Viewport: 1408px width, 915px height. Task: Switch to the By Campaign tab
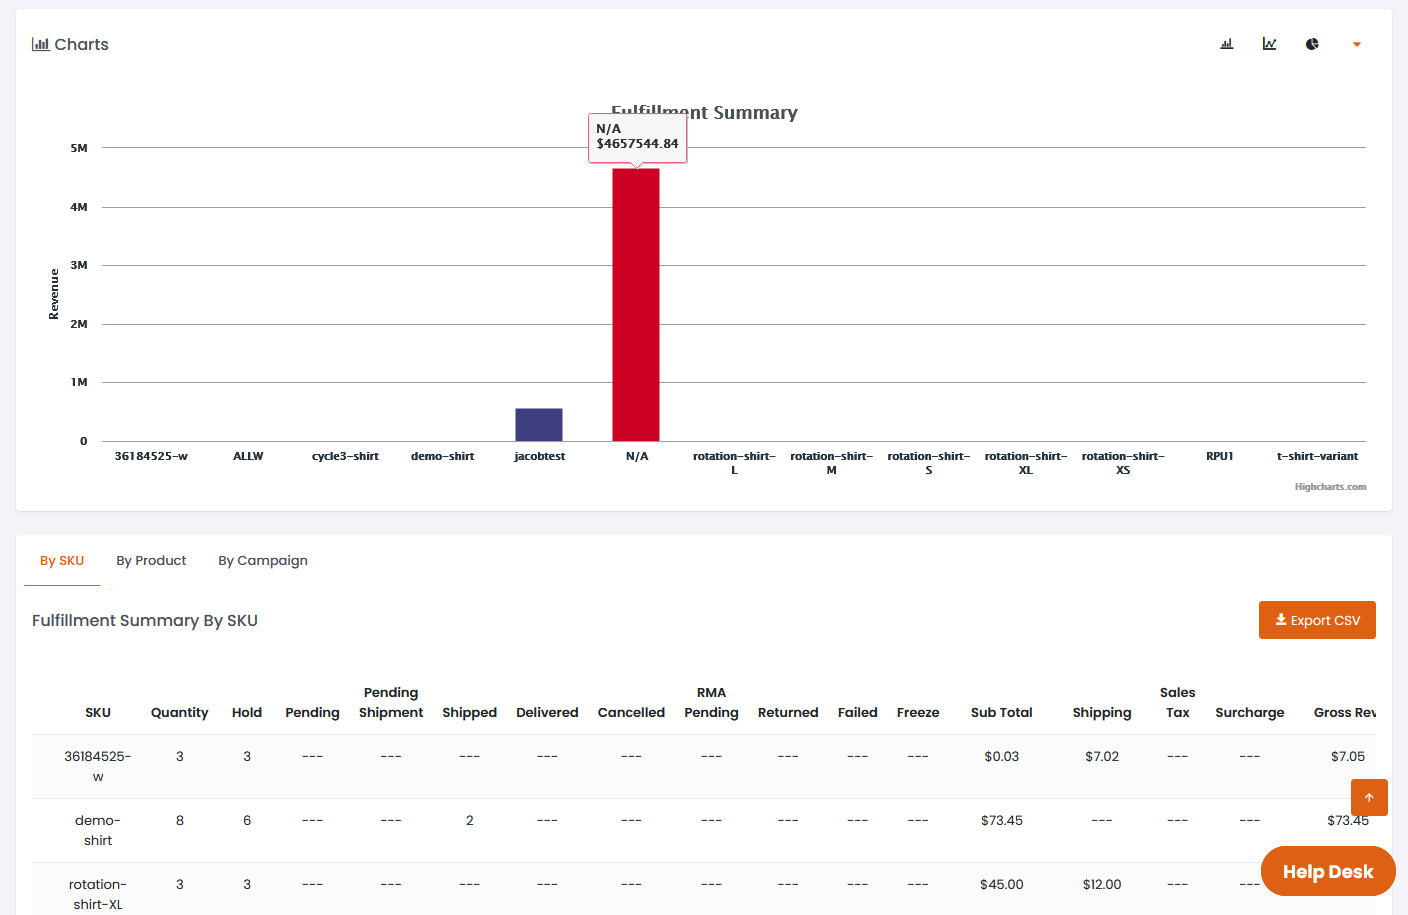click(x=263, y=561)
